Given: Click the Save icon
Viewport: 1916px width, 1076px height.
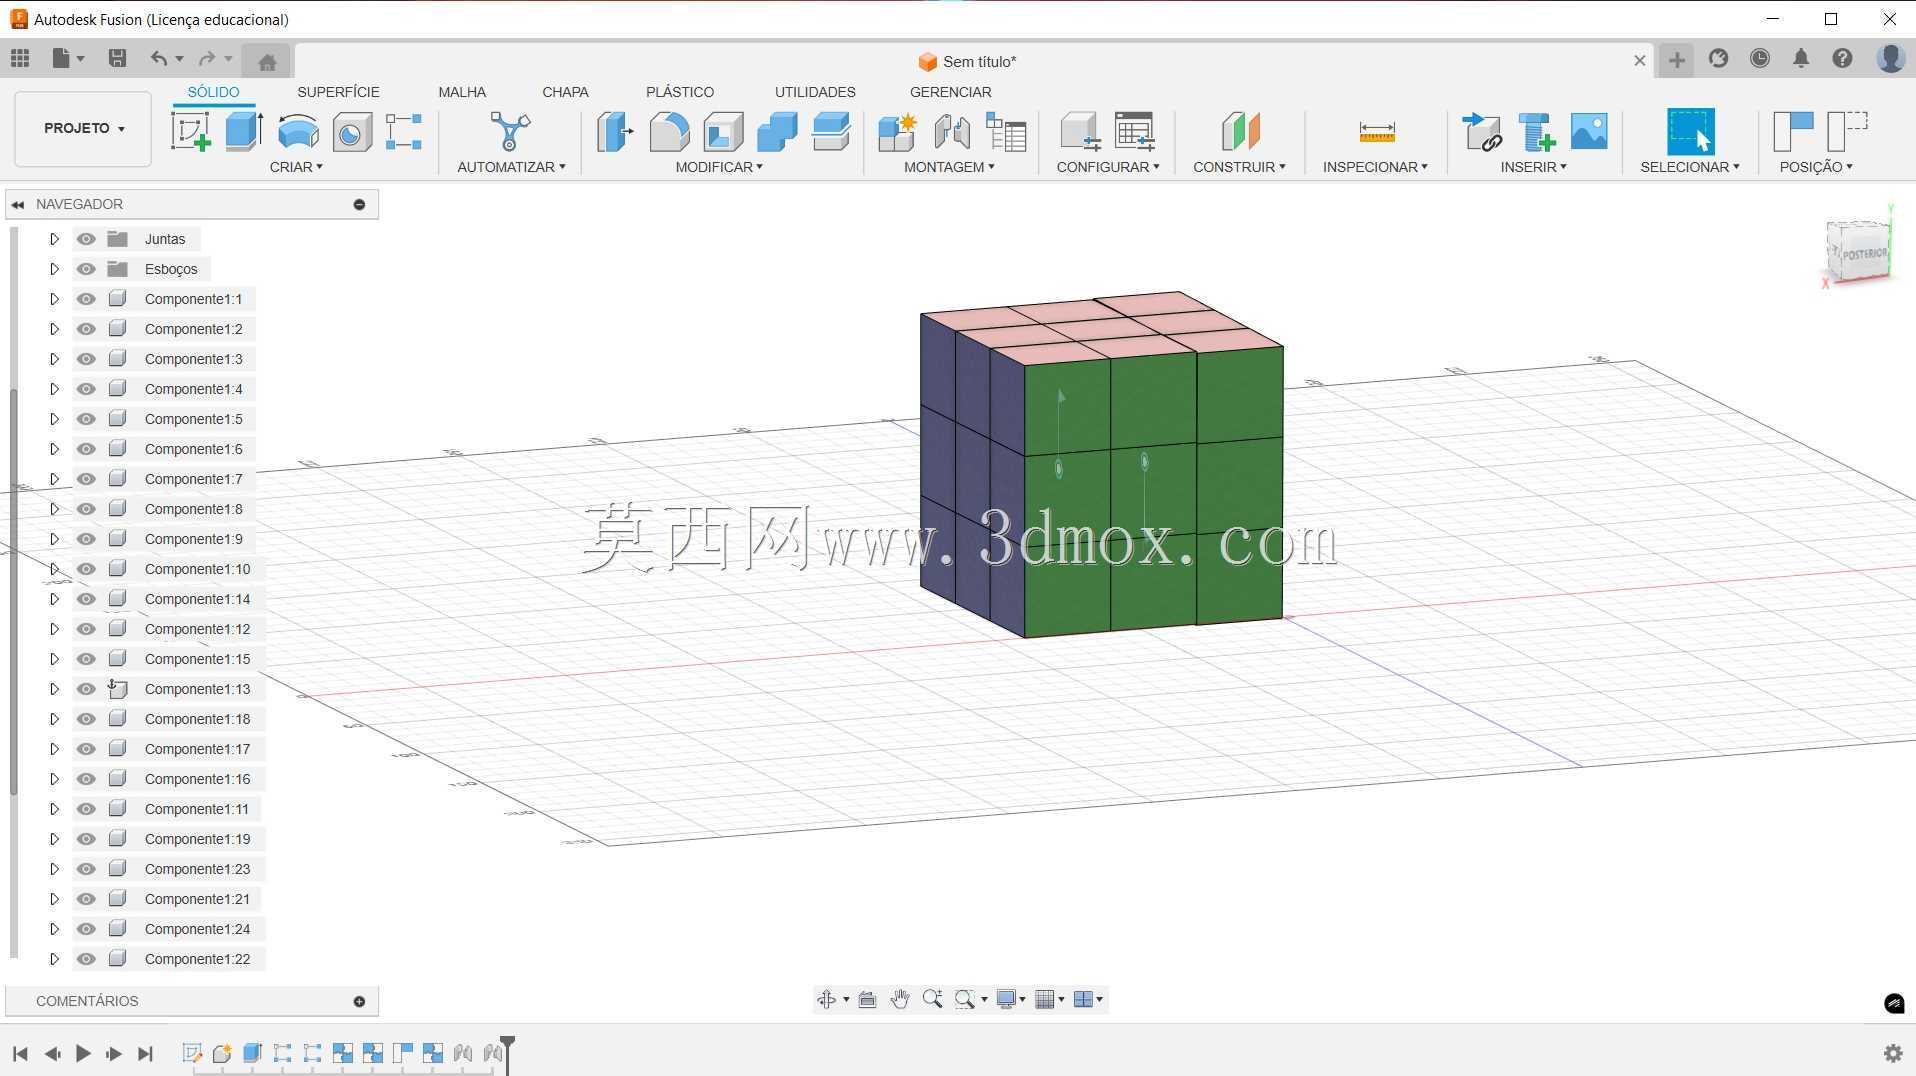Looking at the screenshot, I should click(x=117, y=59).
